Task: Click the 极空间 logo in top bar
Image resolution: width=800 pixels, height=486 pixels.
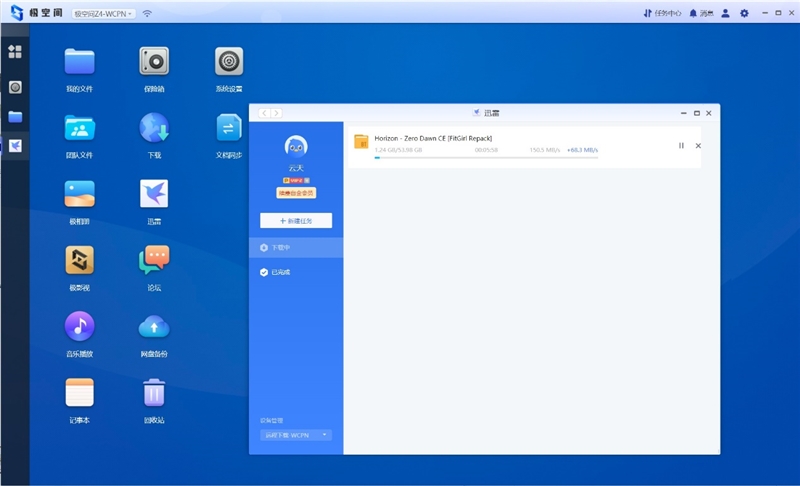Action: pos(37,13)
